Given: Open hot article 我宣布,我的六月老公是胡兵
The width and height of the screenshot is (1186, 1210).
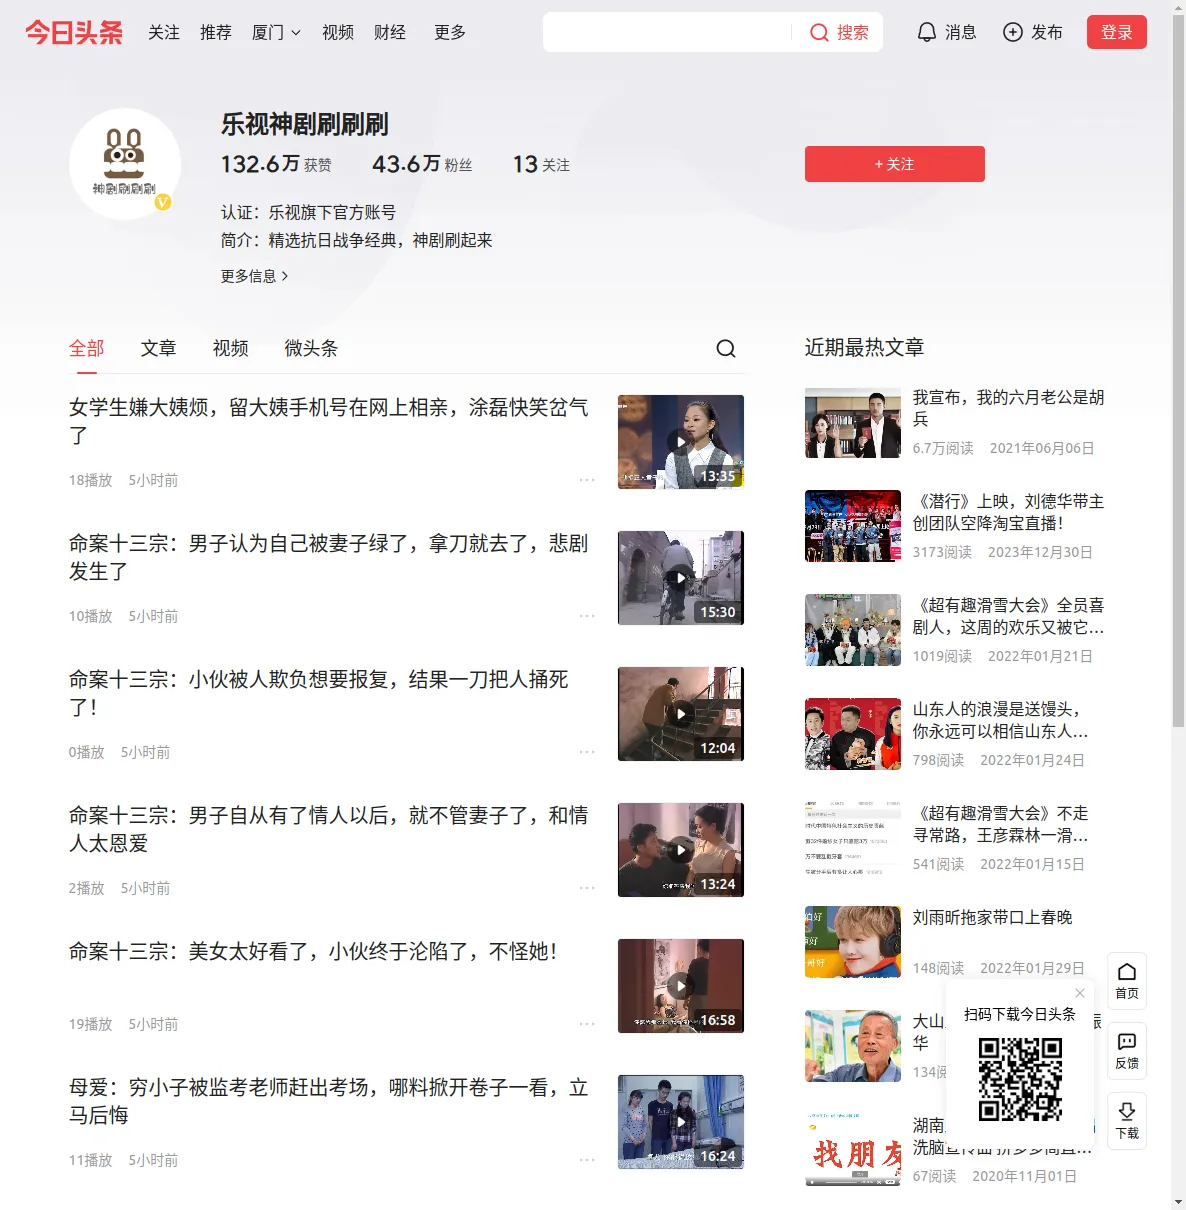Looking at the screenshot, I should 1009,408.
